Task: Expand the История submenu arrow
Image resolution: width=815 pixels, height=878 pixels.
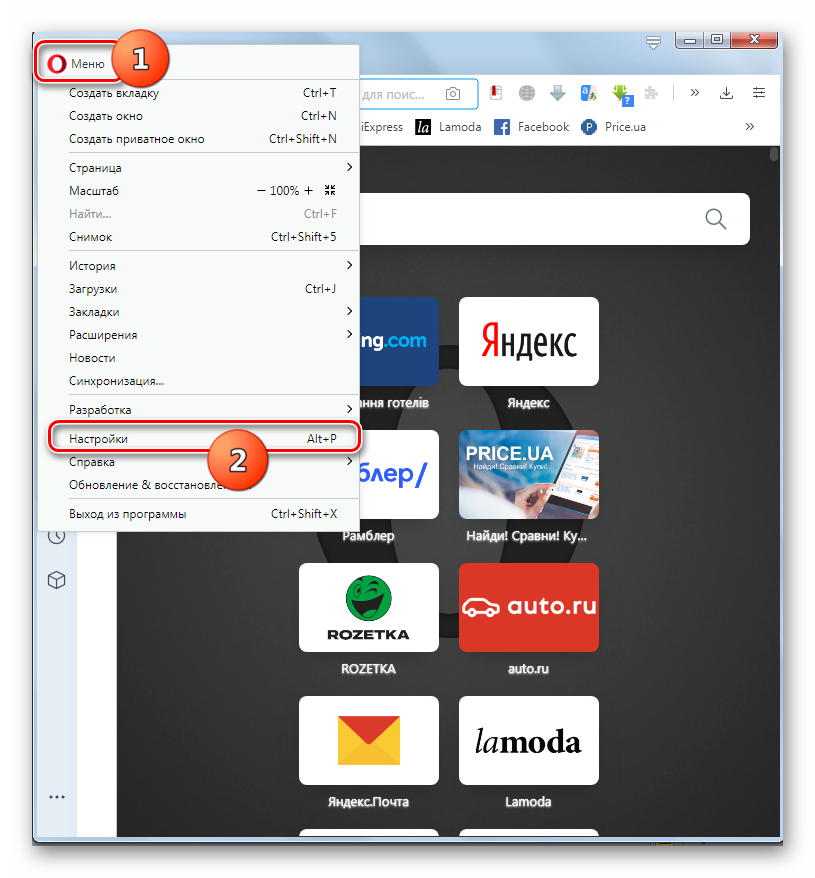Action: click(x=349, y=265)
